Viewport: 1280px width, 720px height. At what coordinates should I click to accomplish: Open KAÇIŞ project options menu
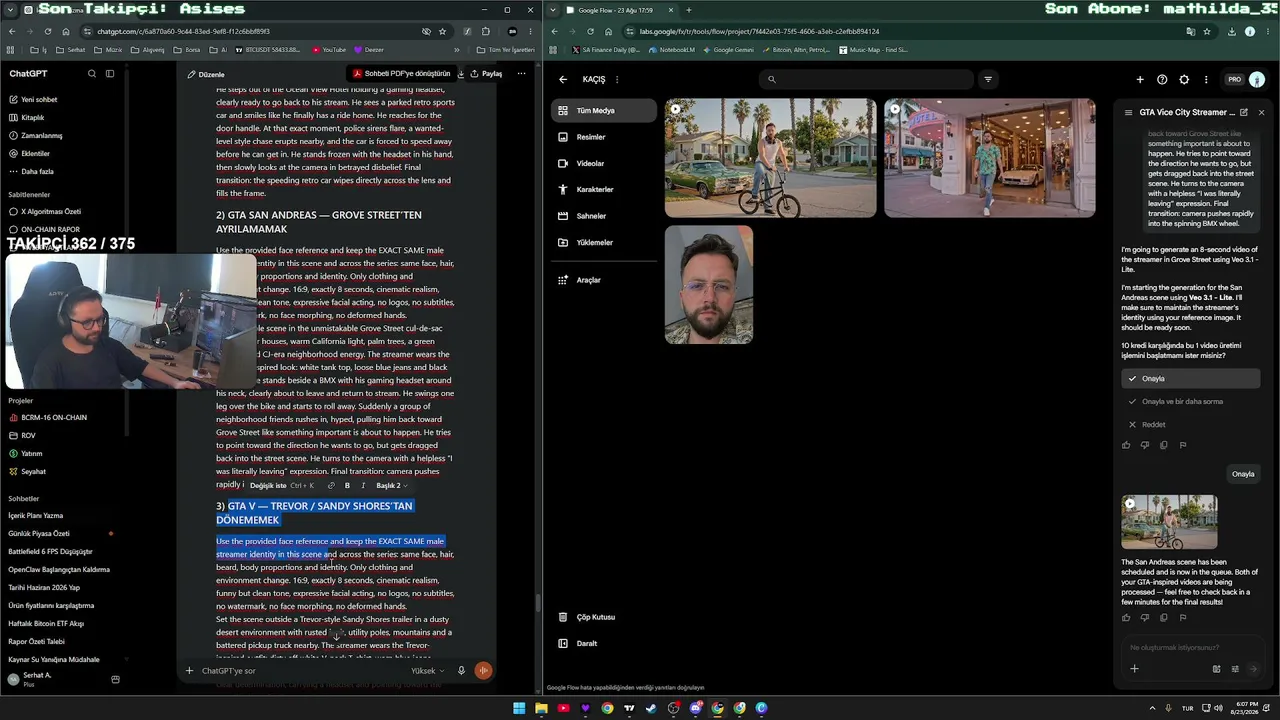(x=617, y=79)
